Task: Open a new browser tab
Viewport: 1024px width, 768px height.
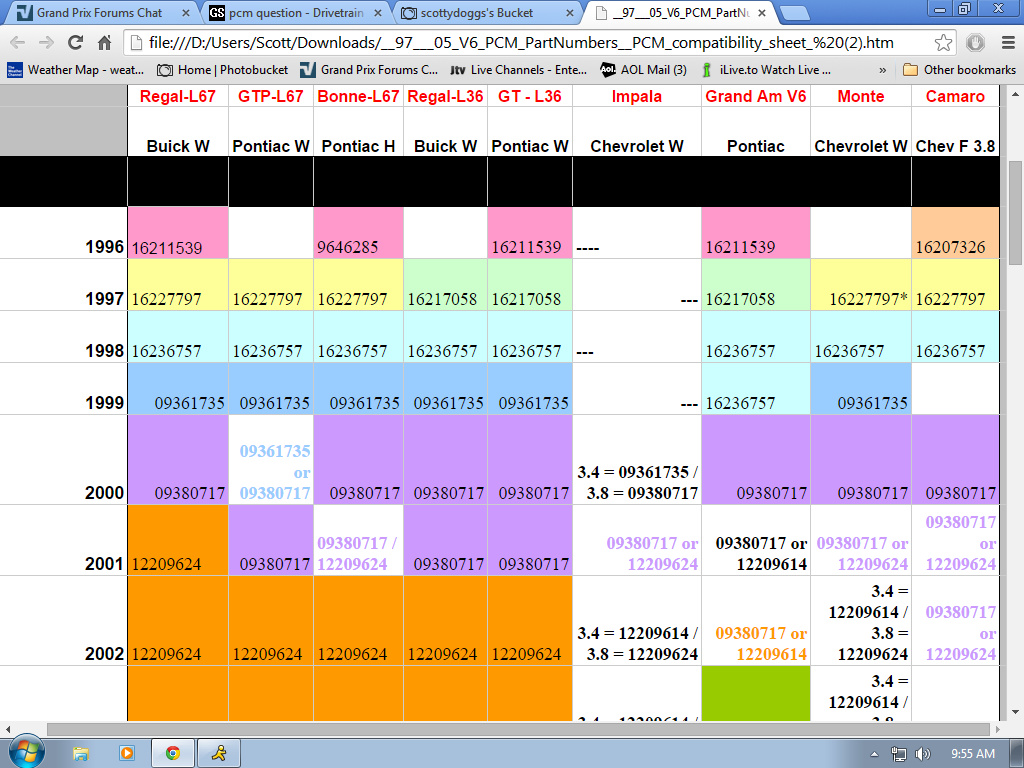Action: tap(794, 13)
